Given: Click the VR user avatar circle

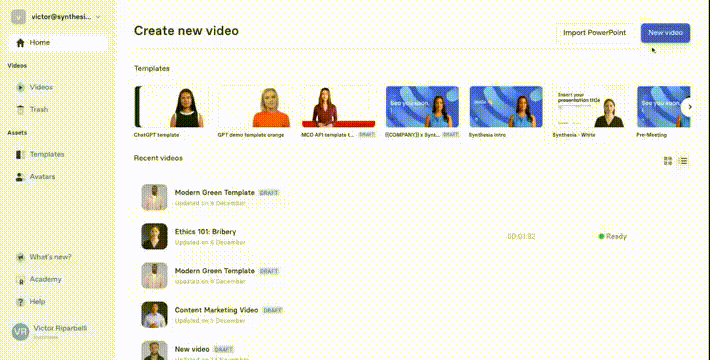Looking at the screenshot, I should click(x=20, y=332).
